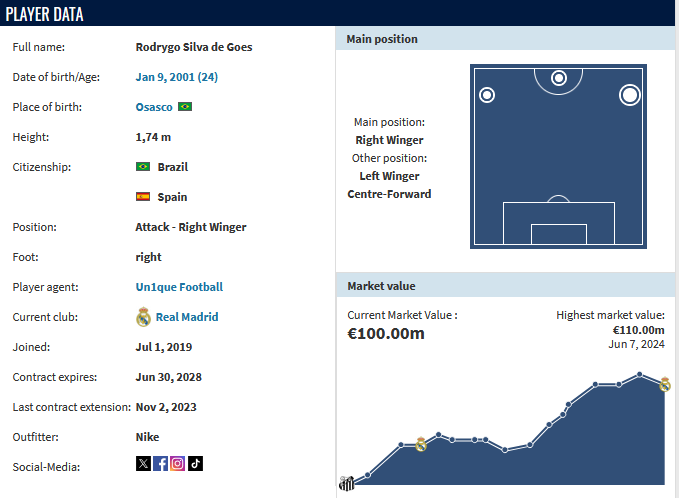Click the date Jun 7, 2024
679x498 pixels.
[636, 344]
